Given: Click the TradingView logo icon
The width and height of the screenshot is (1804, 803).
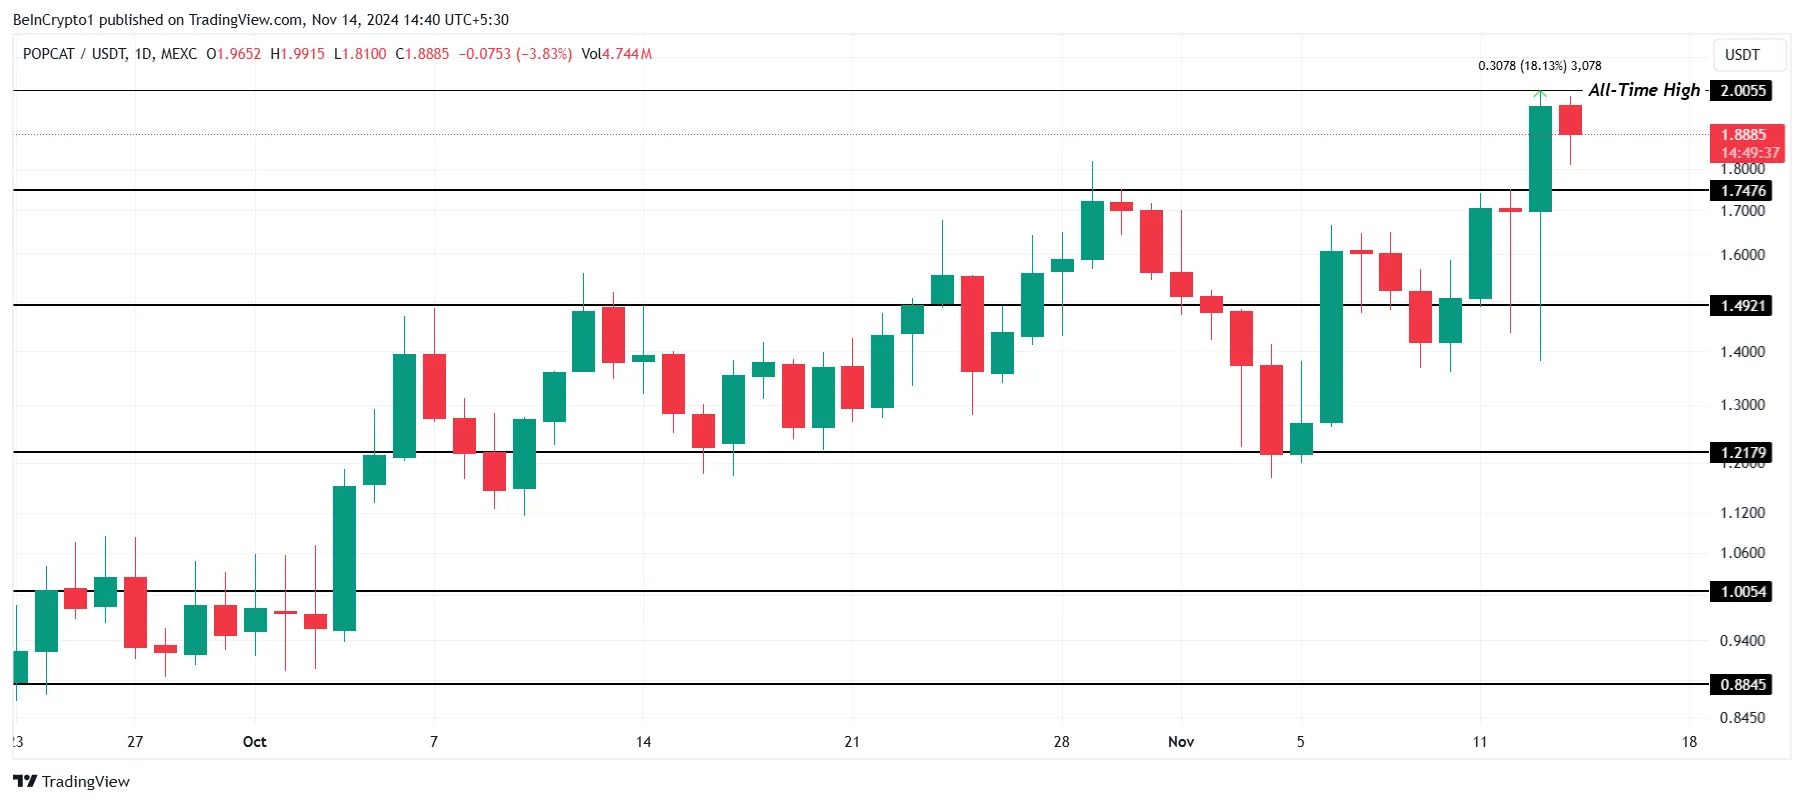Looking at the screenshot, I should pos(25,781).
